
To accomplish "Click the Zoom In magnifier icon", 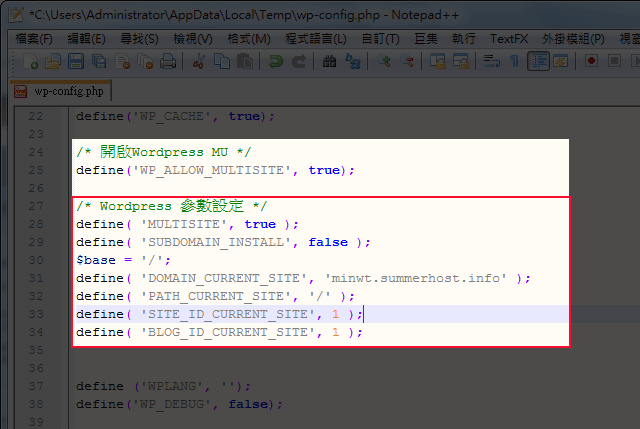I will tap(384, 62).
